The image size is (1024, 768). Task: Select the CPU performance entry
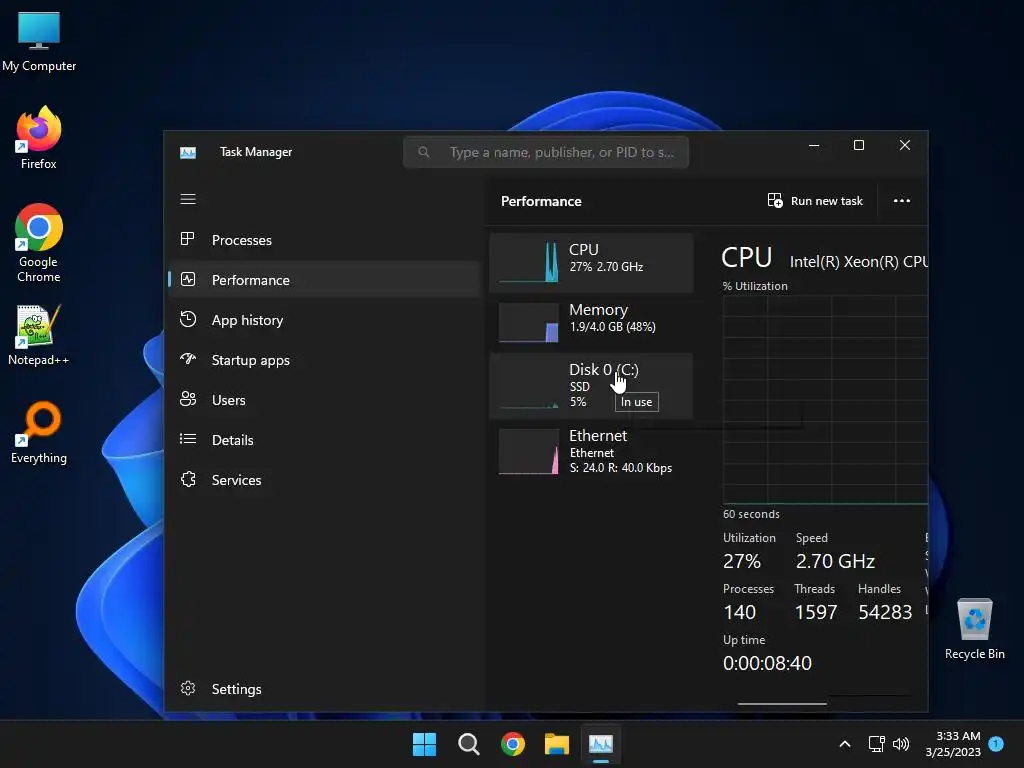(x=591, y=263)
